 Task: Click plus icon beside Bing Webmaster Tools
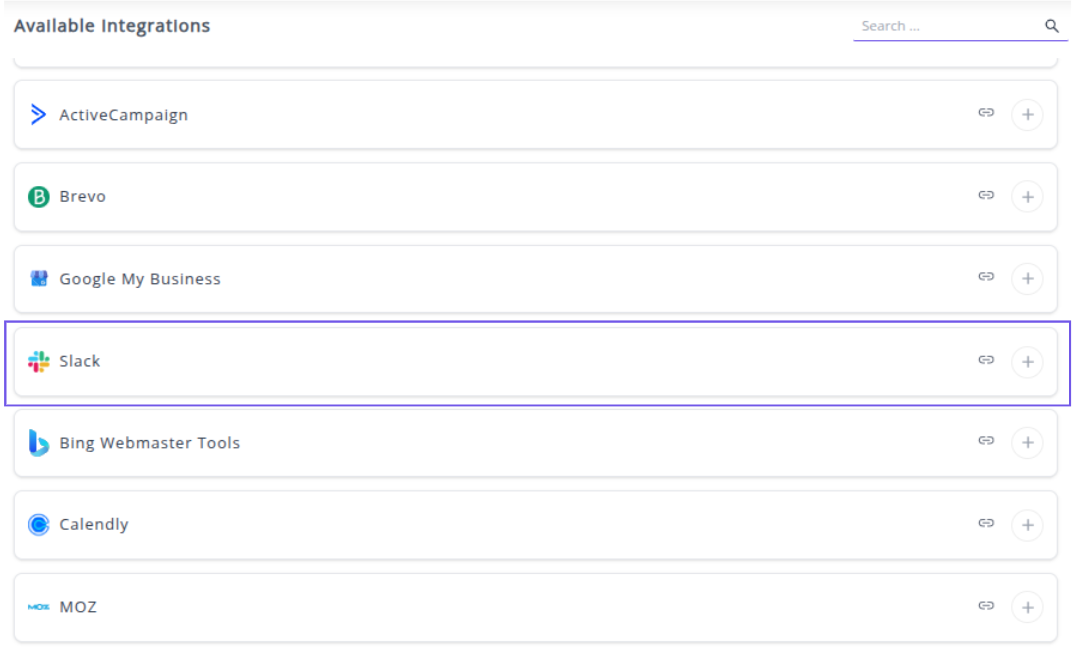coord(1027,443)
